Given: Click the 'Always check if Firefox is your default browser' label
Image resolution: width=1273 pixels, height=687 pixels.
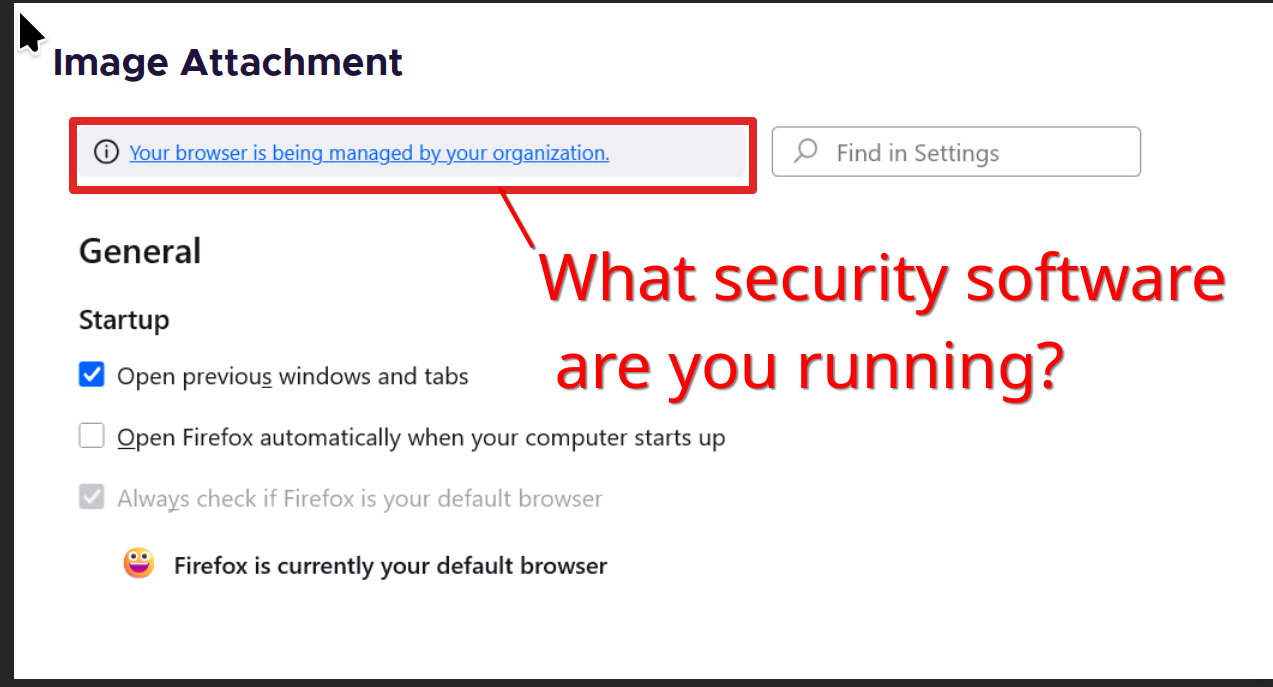Looking at the screenshot, I should [x=360, y=498].
